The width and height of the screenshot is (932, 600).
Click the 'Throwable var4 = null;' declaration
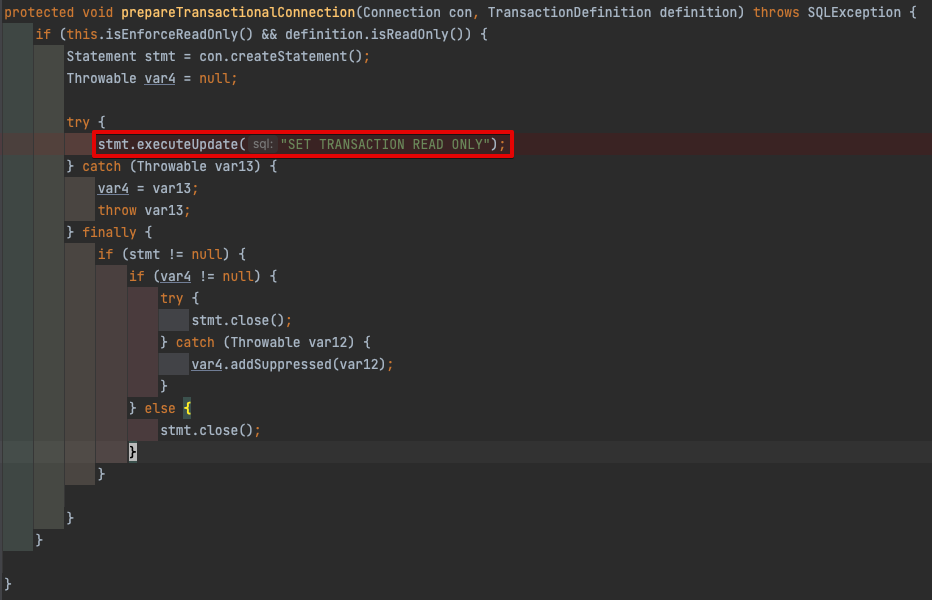click(152, 78)
